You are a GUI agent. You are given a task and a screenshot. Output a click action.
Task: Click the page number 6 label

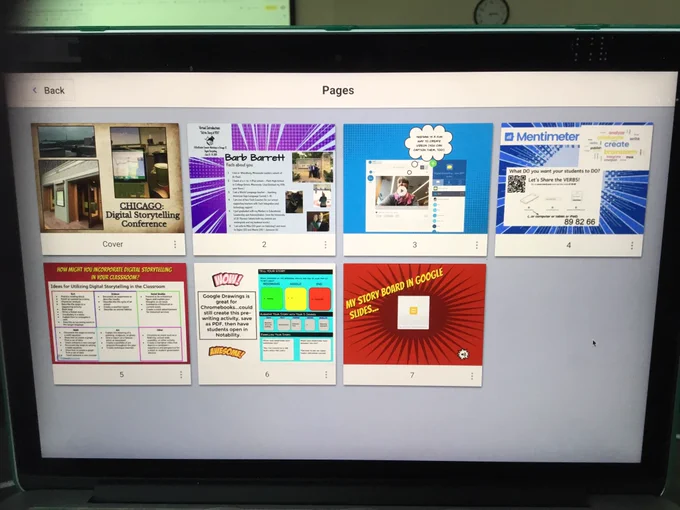(x=267, y=374)
